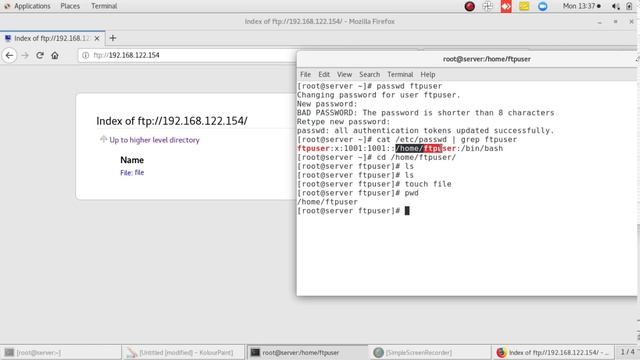Open the terminal Search menu

(369, 74)
